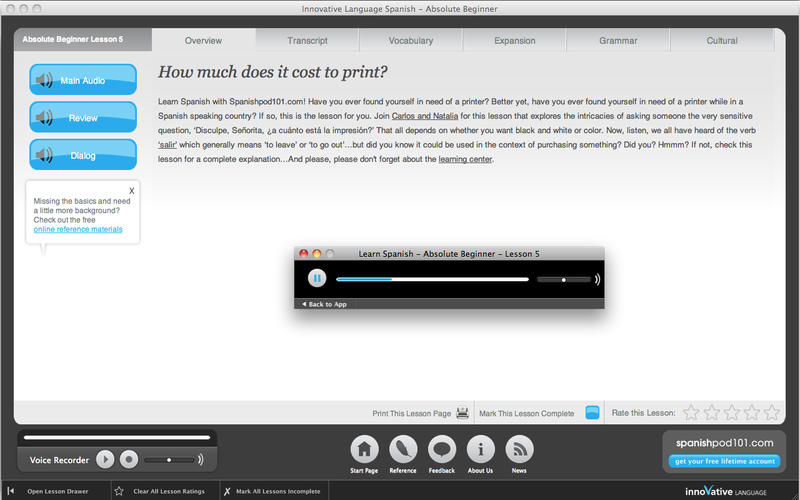800x500 pixels.
Task: Click Print This Lesson Page text
Action: coord(412,413)
